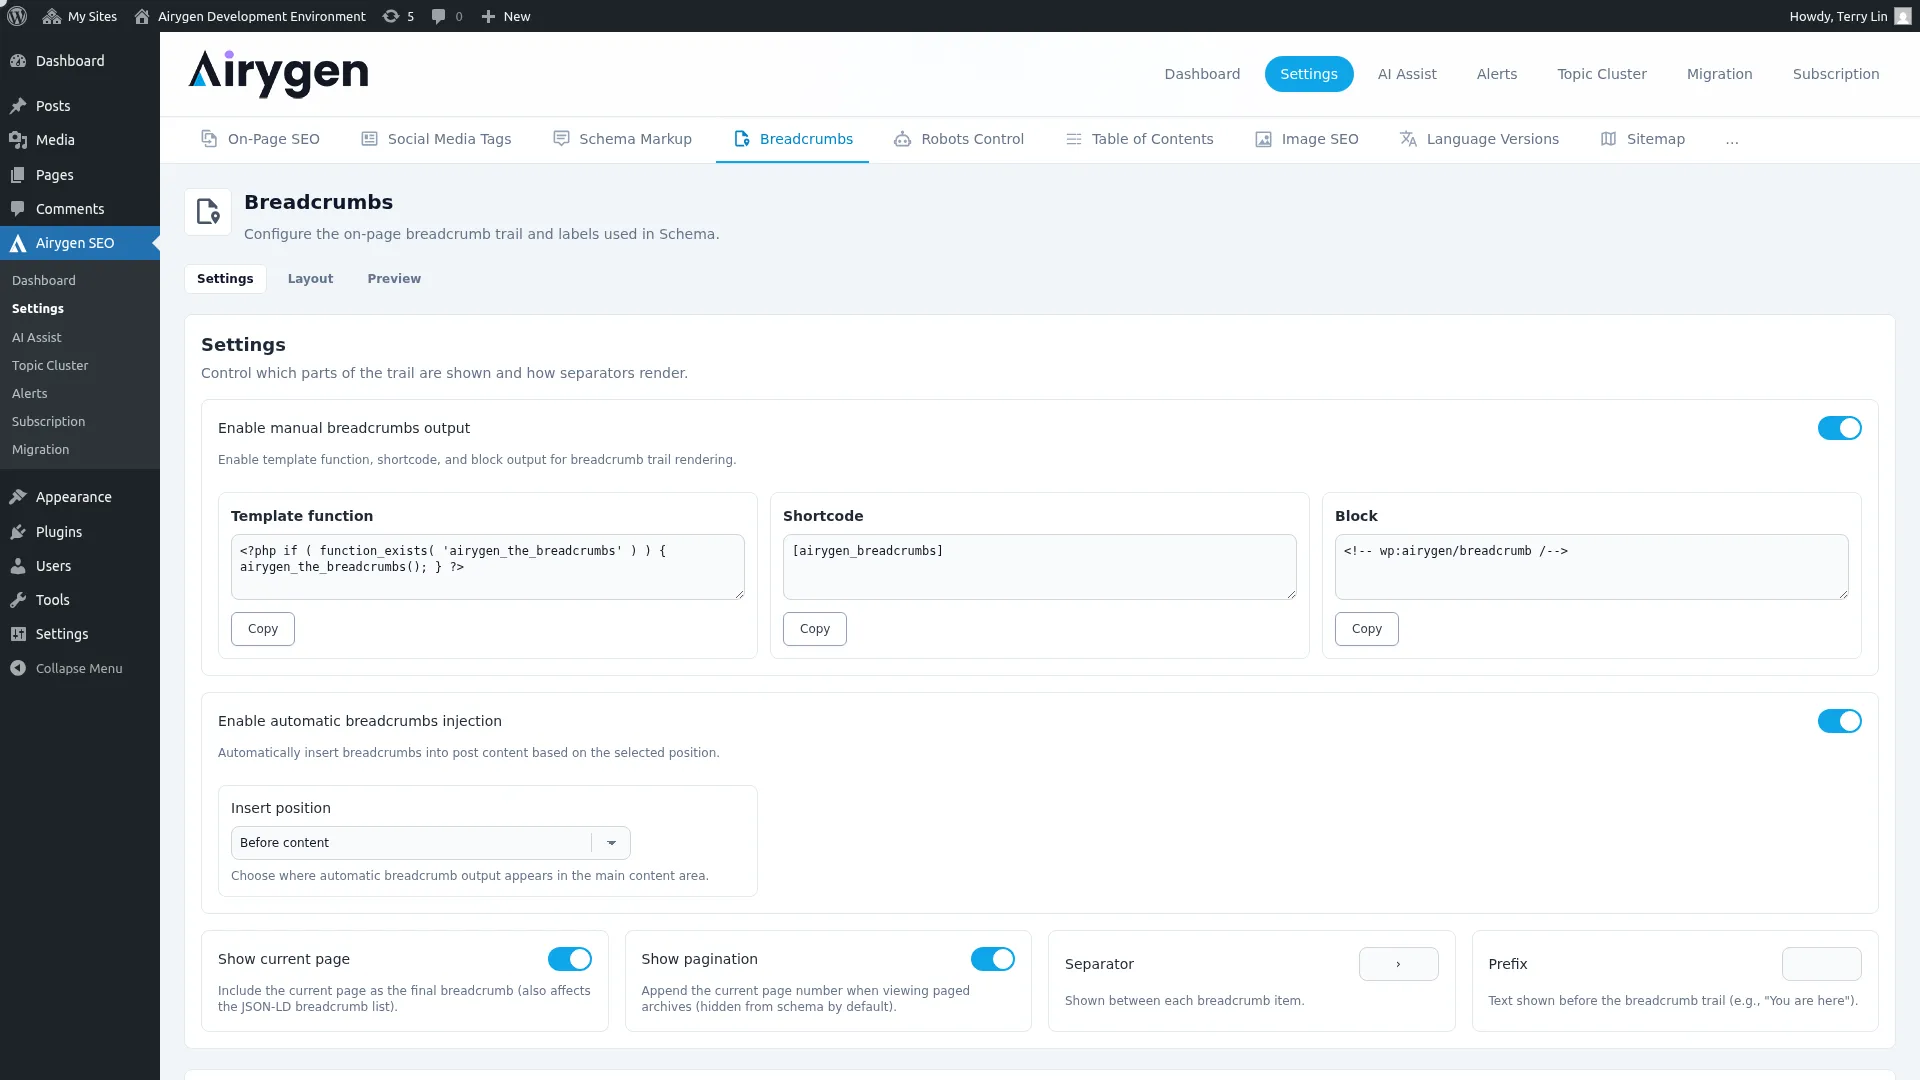Toggle the Show current page switch
Screen dimensions: 1920x1080
pos(569,959)
